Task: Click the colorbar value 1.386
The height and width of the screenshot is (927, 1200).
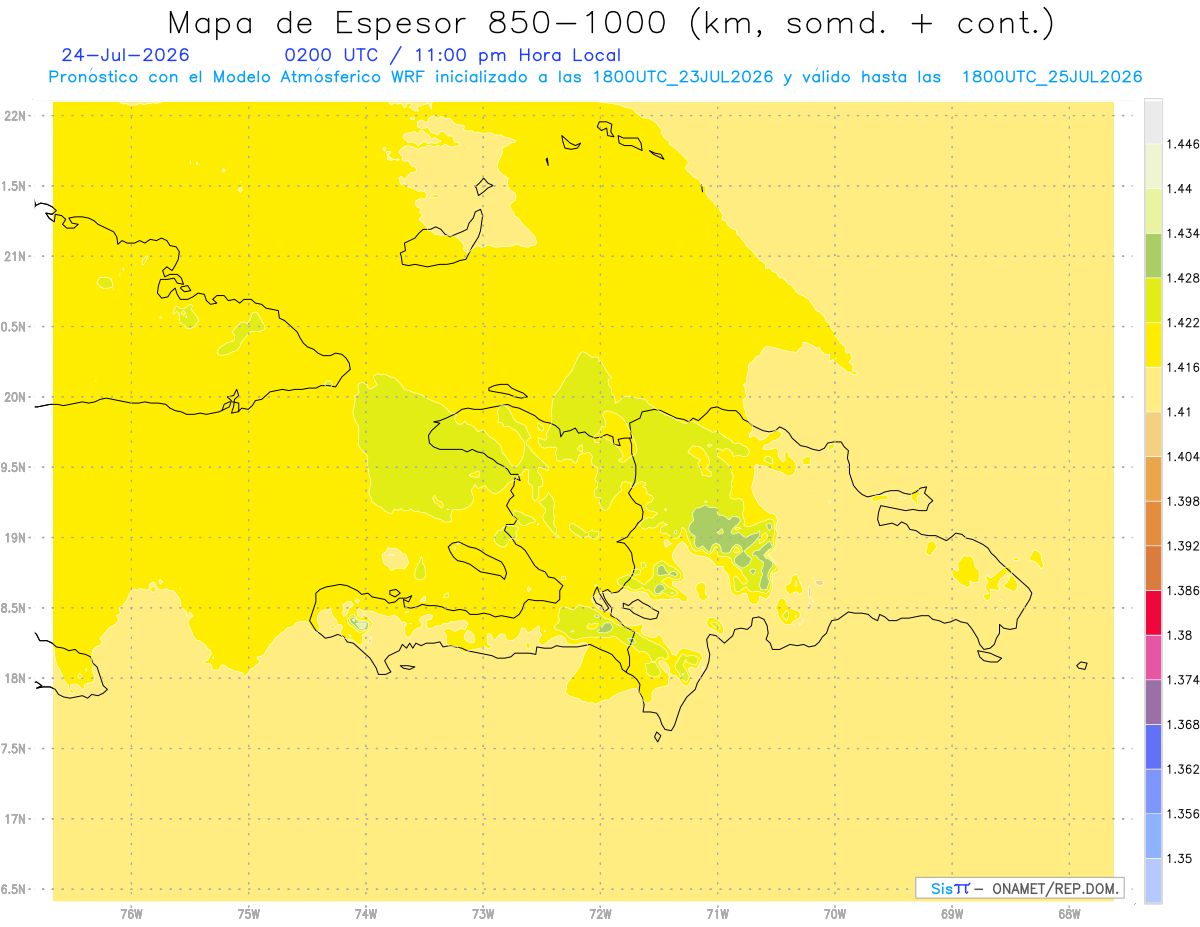Action: pyautogui.click(x=1185, y=591)
